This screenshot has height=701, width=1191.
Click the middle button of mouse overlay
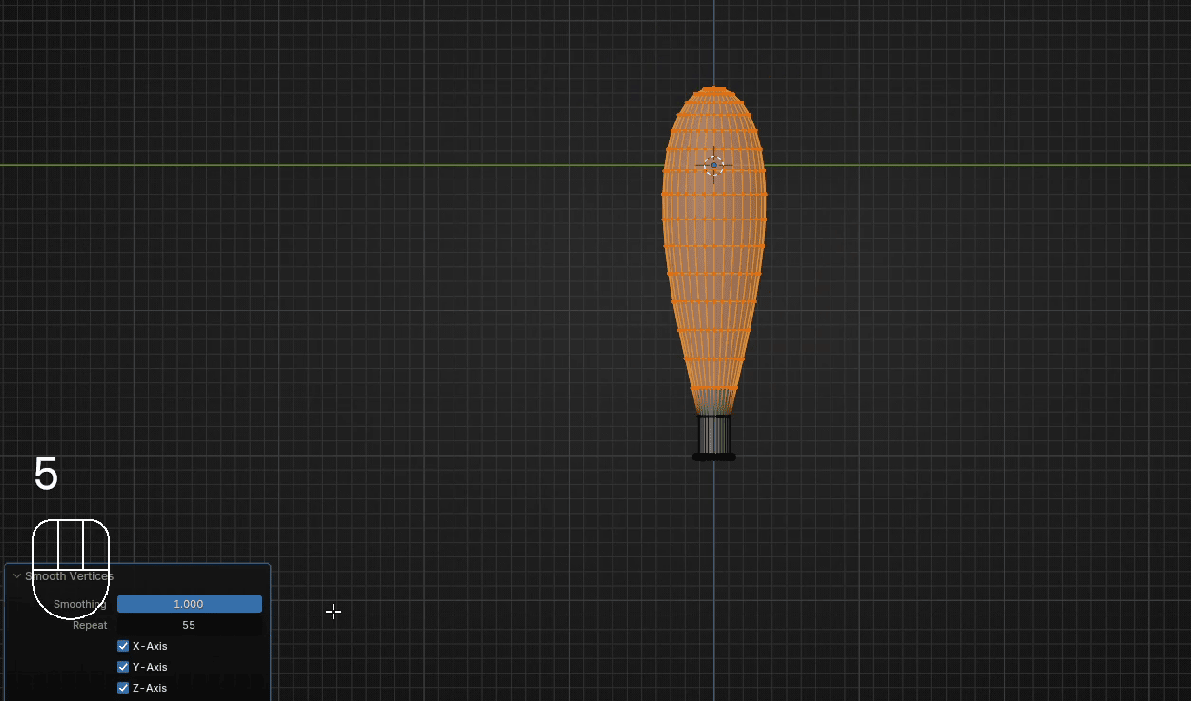pos(70,544)
